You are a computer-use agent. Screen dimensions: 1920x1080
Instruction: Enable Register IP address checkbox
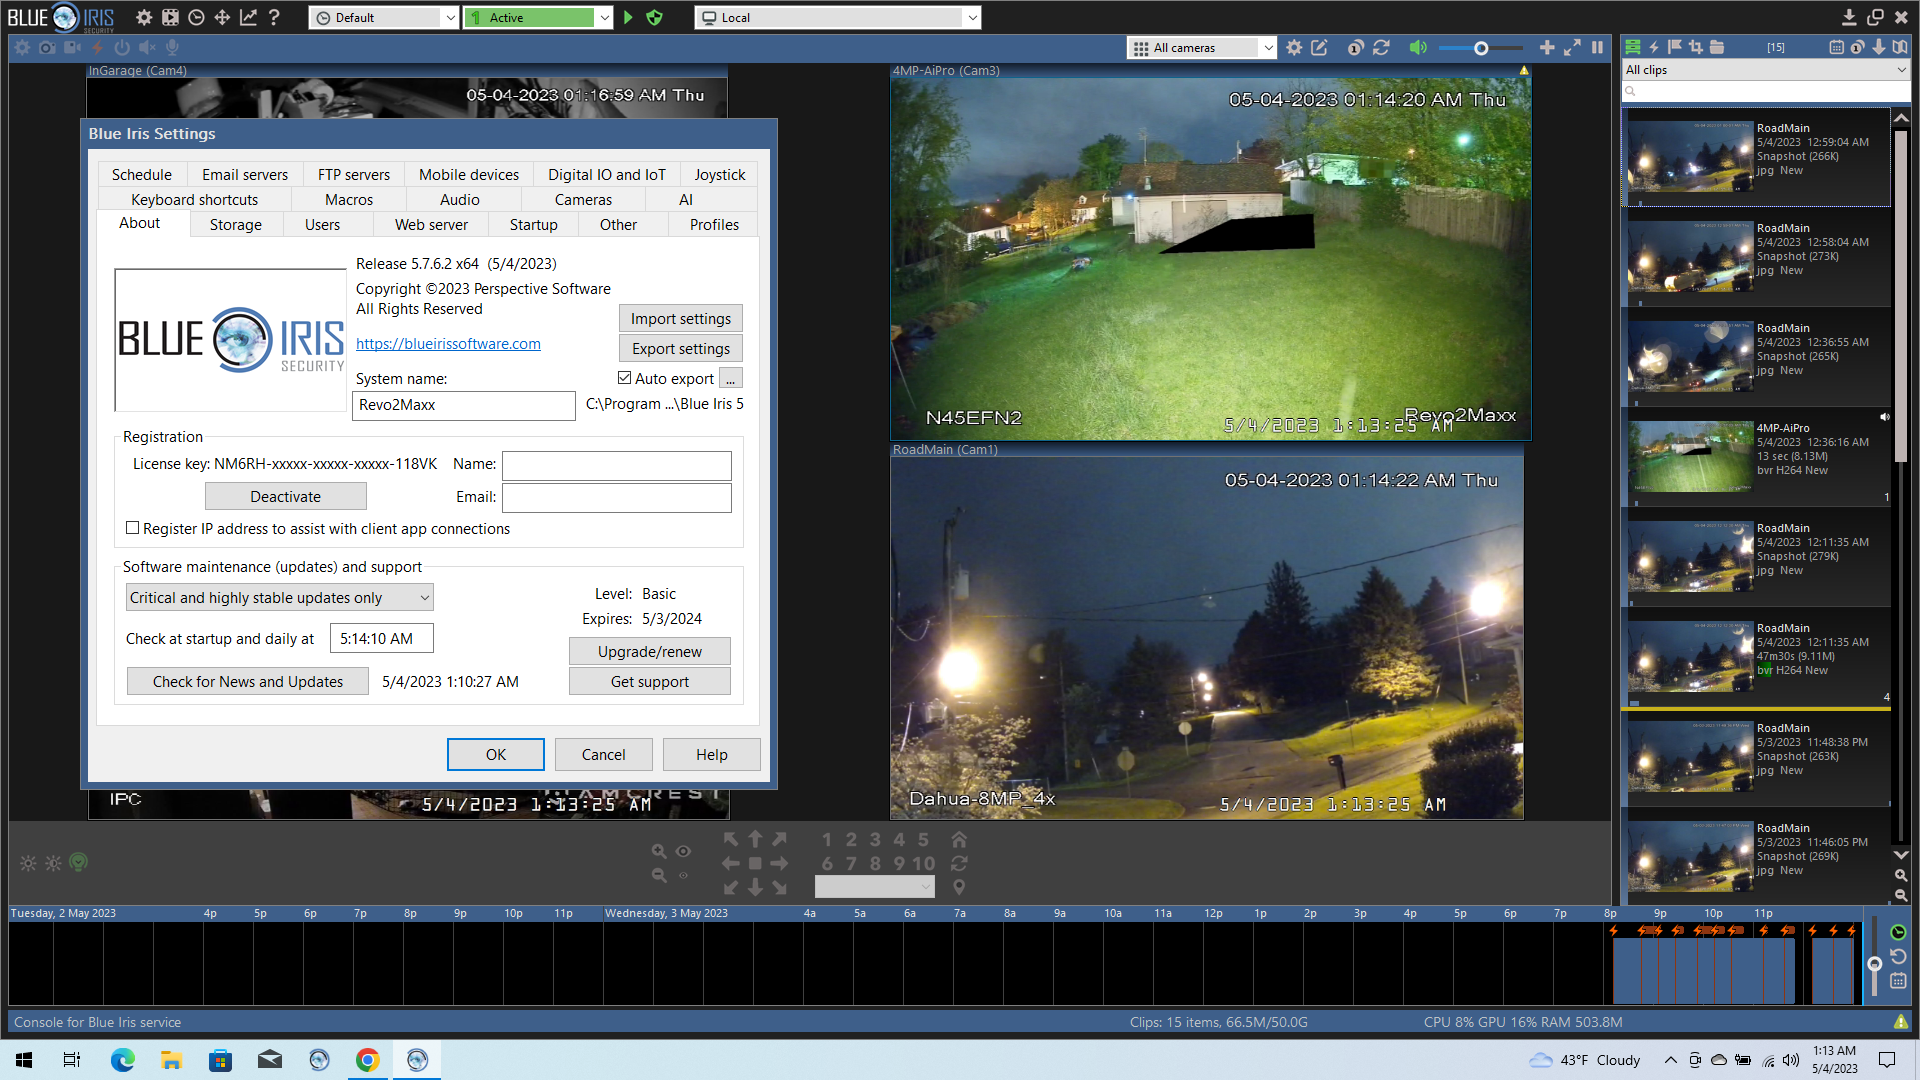[x=132, y=528]
